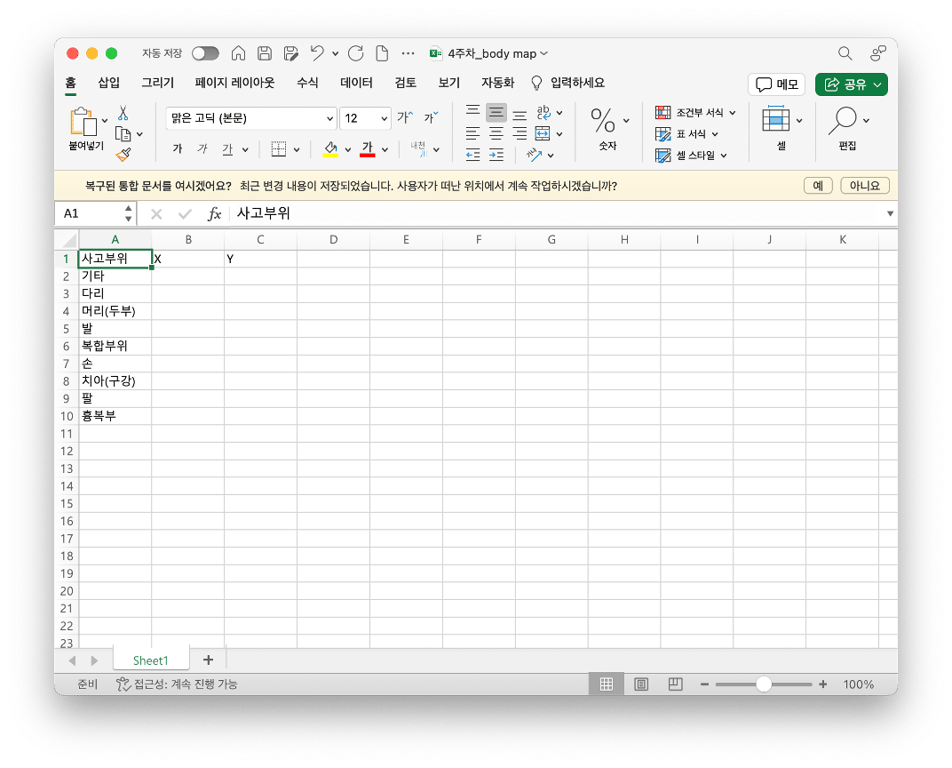Screen dimensions: 952x768
Task: Increase font size with larger 가
Action: [x=405, y=117]
